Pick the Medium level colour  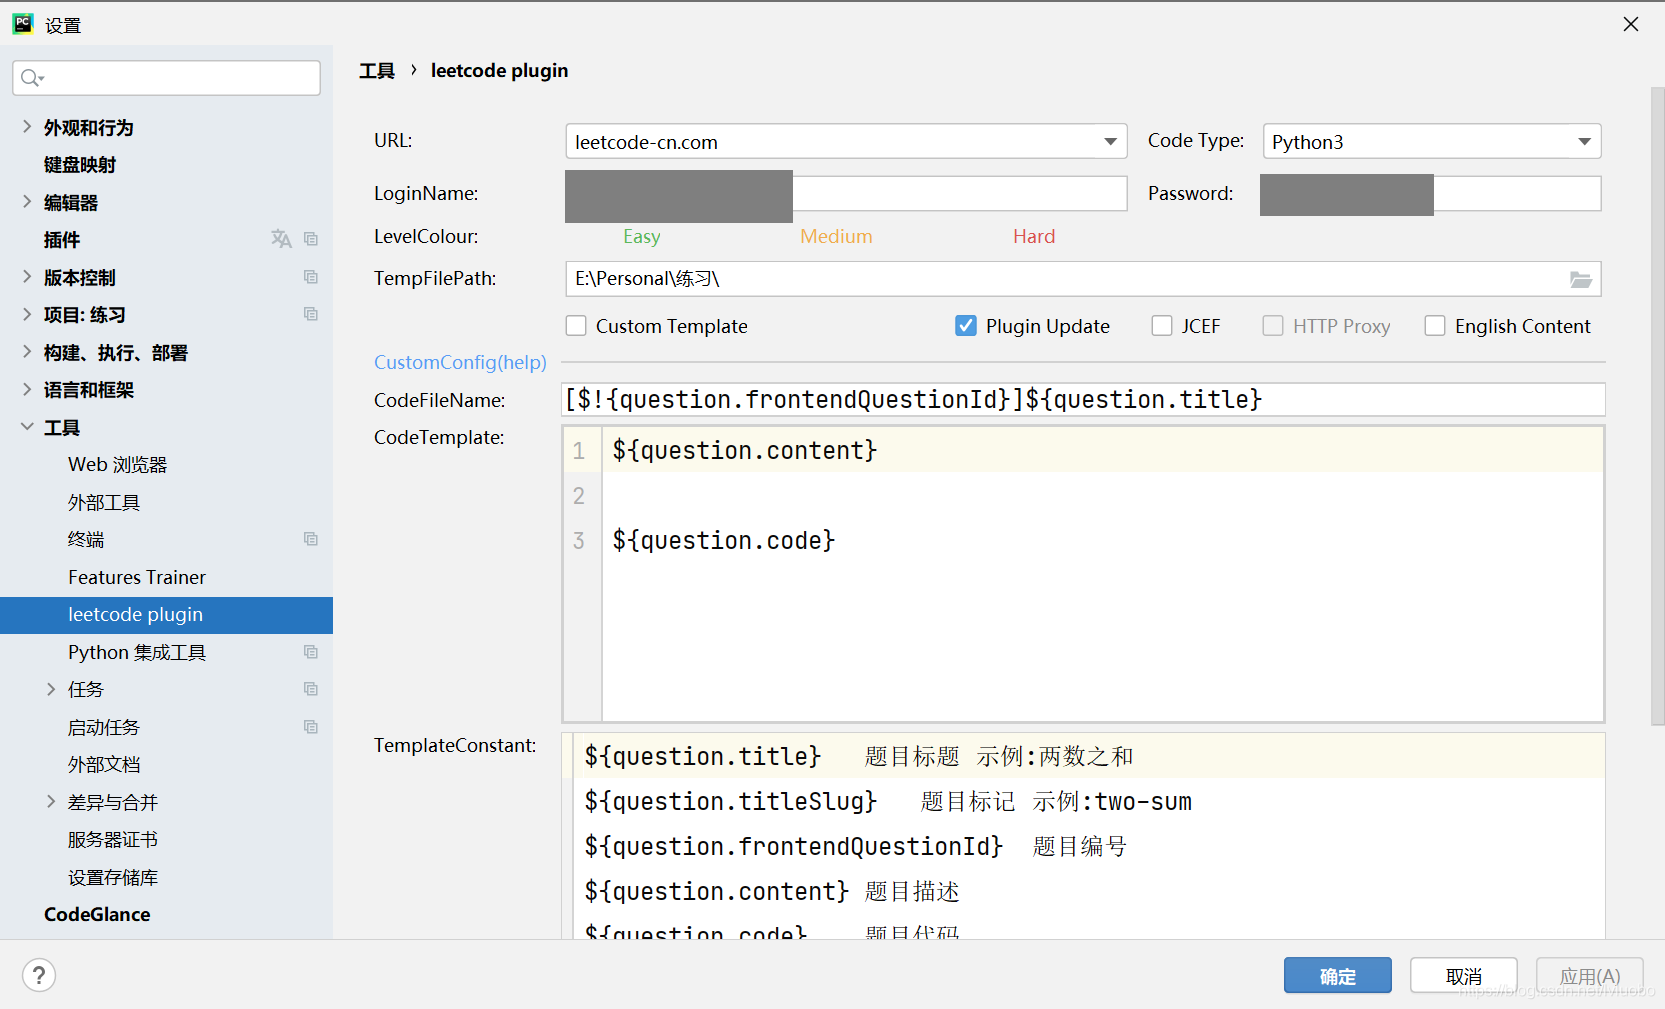pos(836,237)
